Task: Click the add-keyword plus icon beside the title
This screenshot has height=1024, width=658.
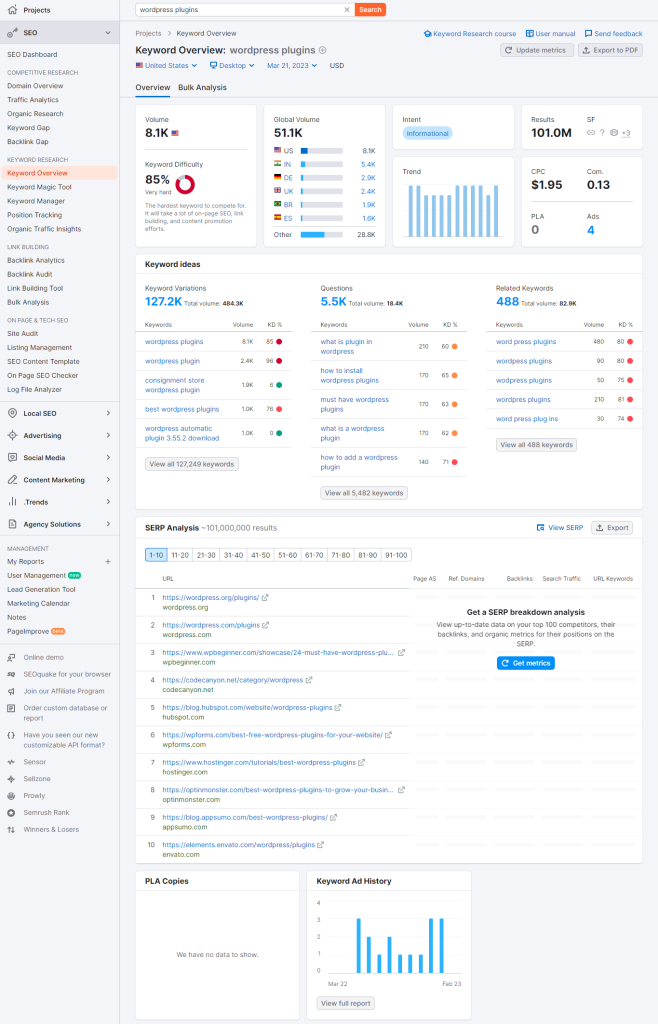Action: (322, 49)
